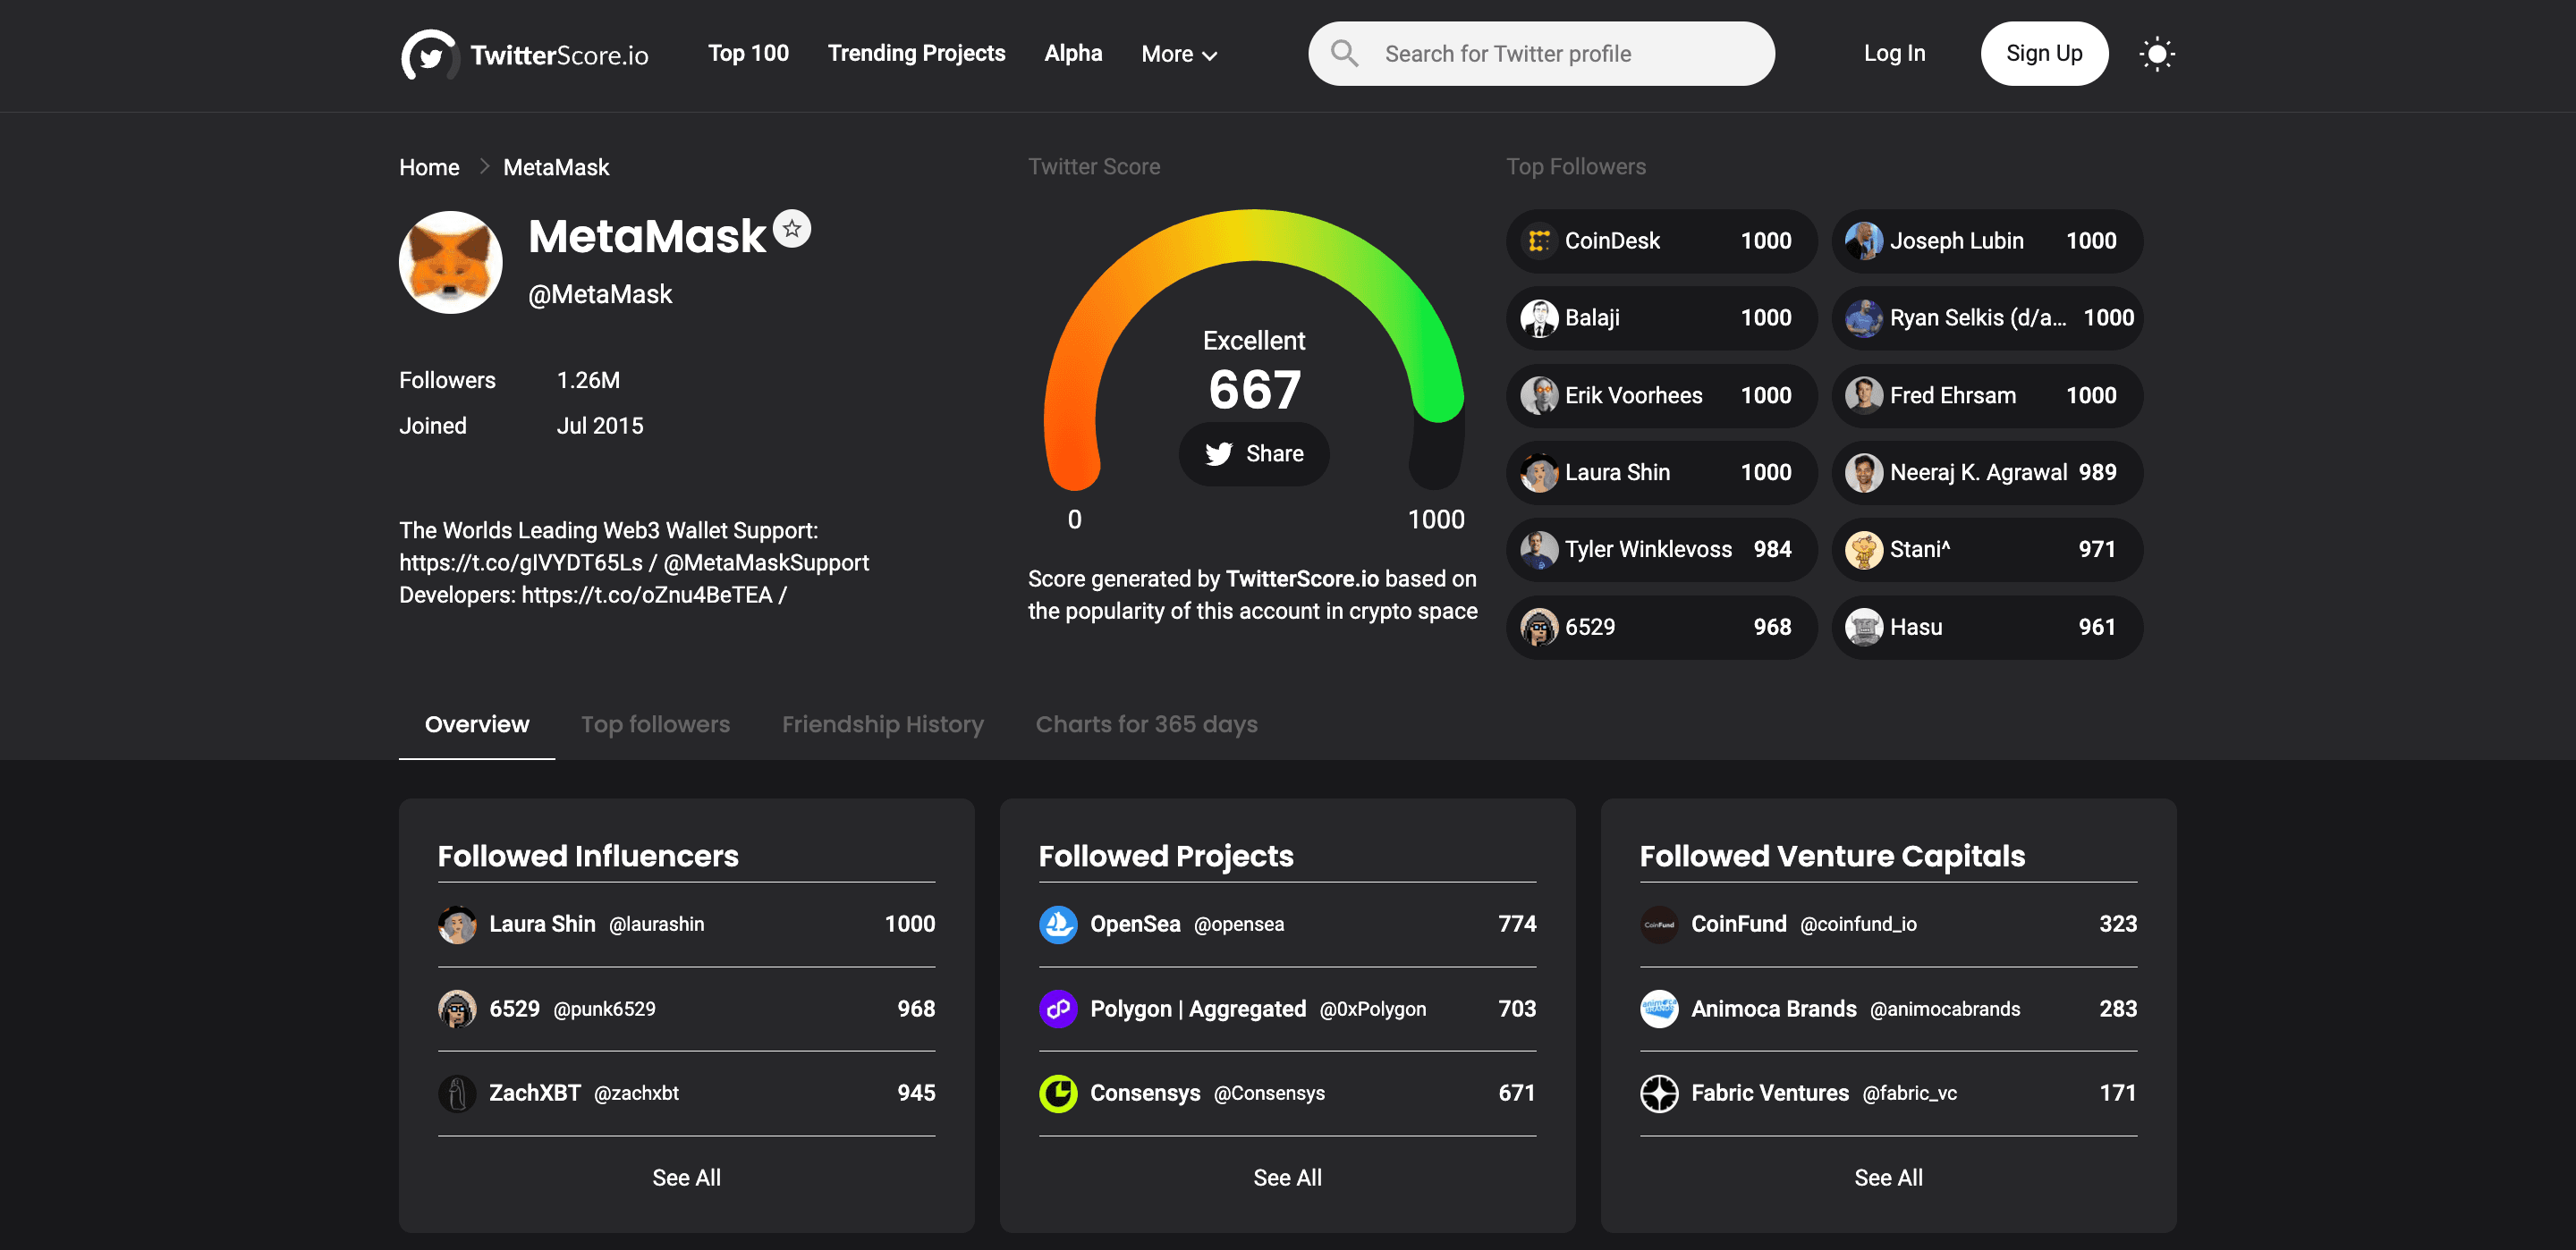Click the OpenSea project logo
Screen dimensions: 2576x1250
[1058, 924]
